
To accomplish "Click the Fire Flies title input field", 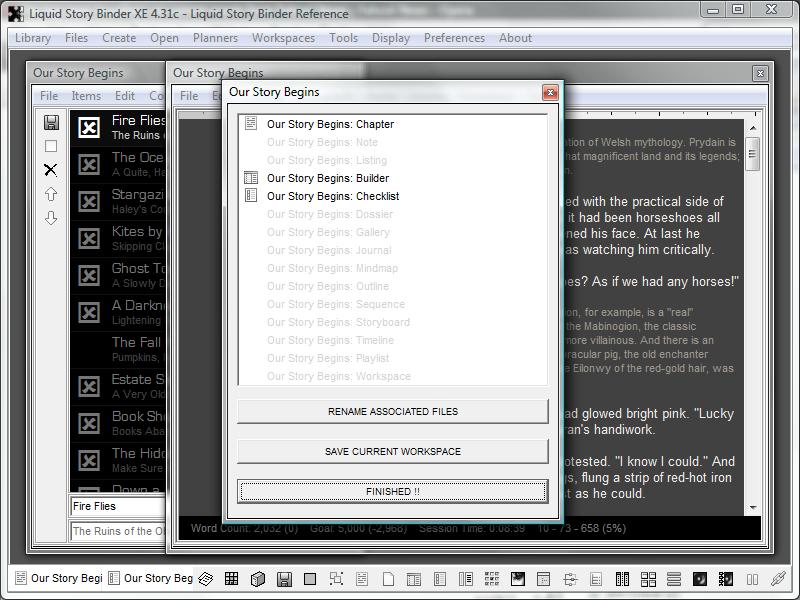I will tap(117, 506).
